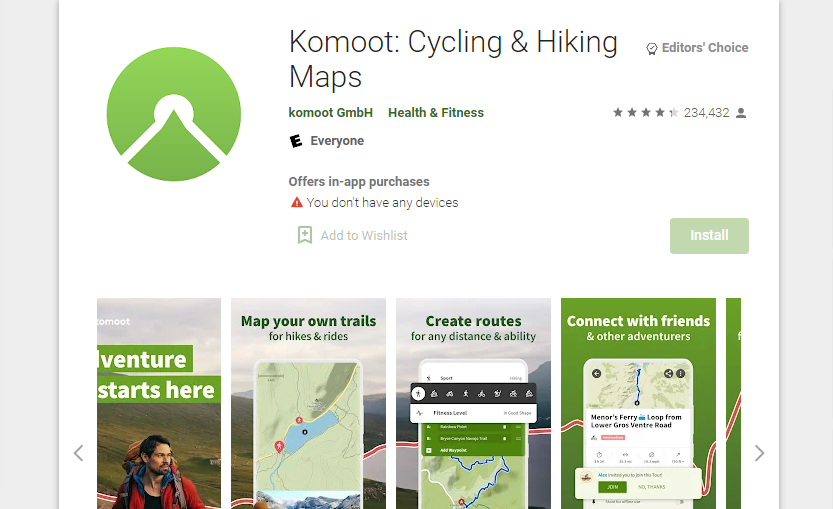This screenshot has width=833, height=509.
Task: Click the Everyone content rating E icon
Action: tap(296, 141)
